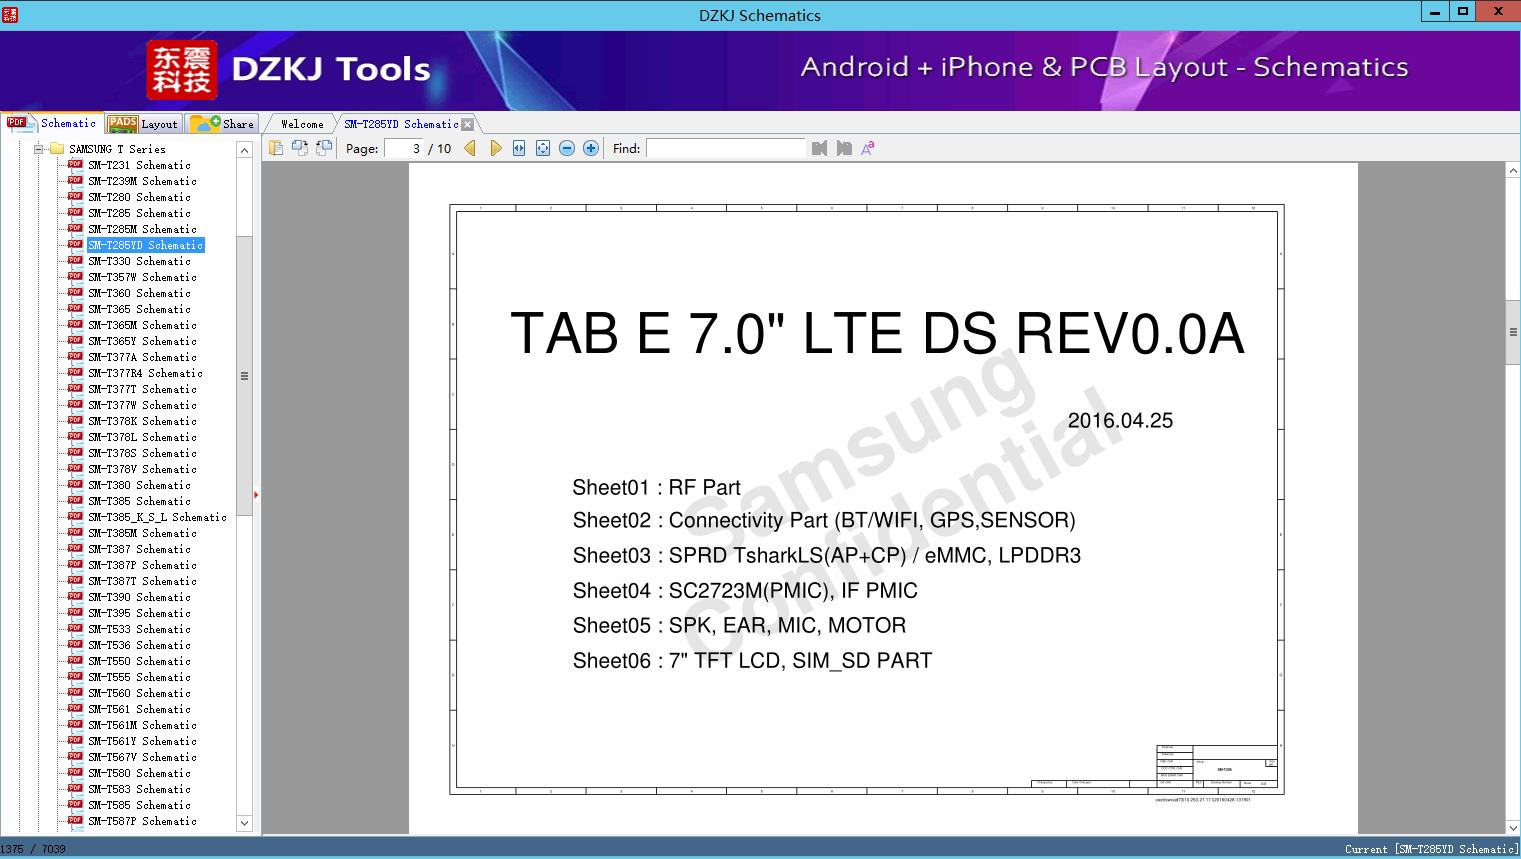1521x859 pixels.
Task: Fit page to width
Action: click(x=519, y=148)
